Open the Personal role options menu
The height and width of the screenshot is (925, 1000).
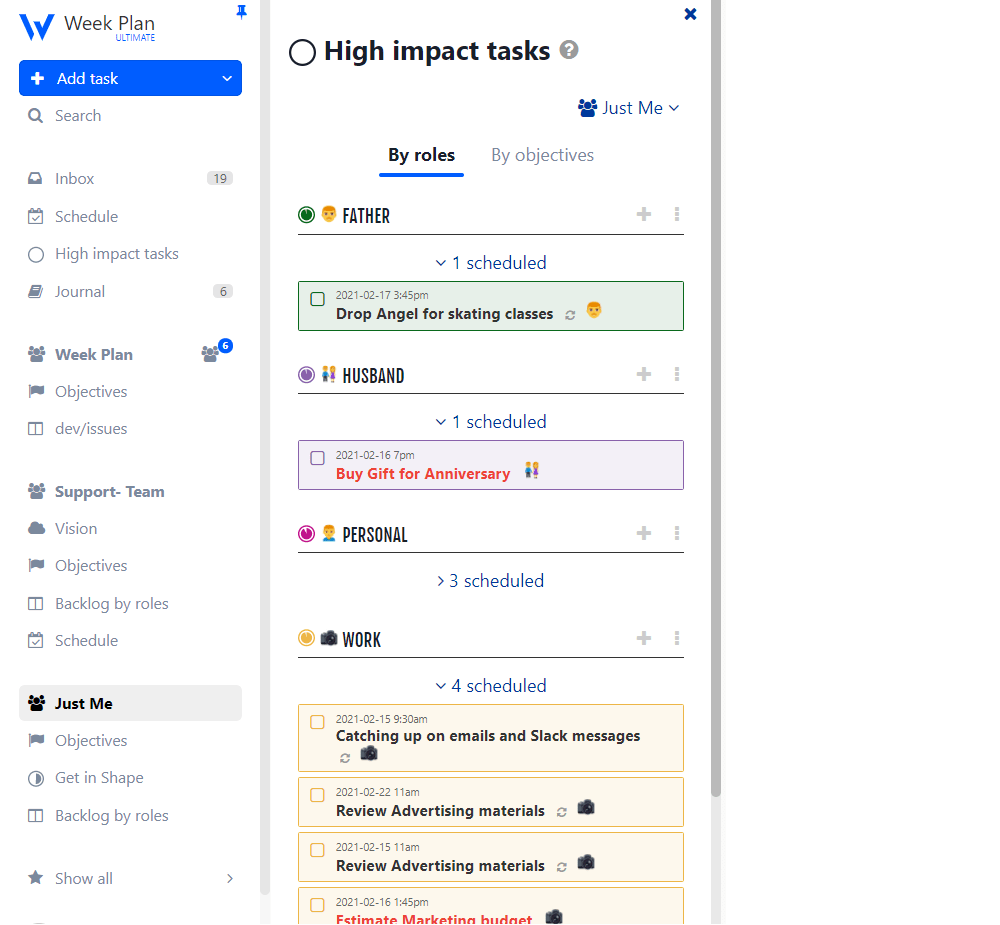point(677,533)
